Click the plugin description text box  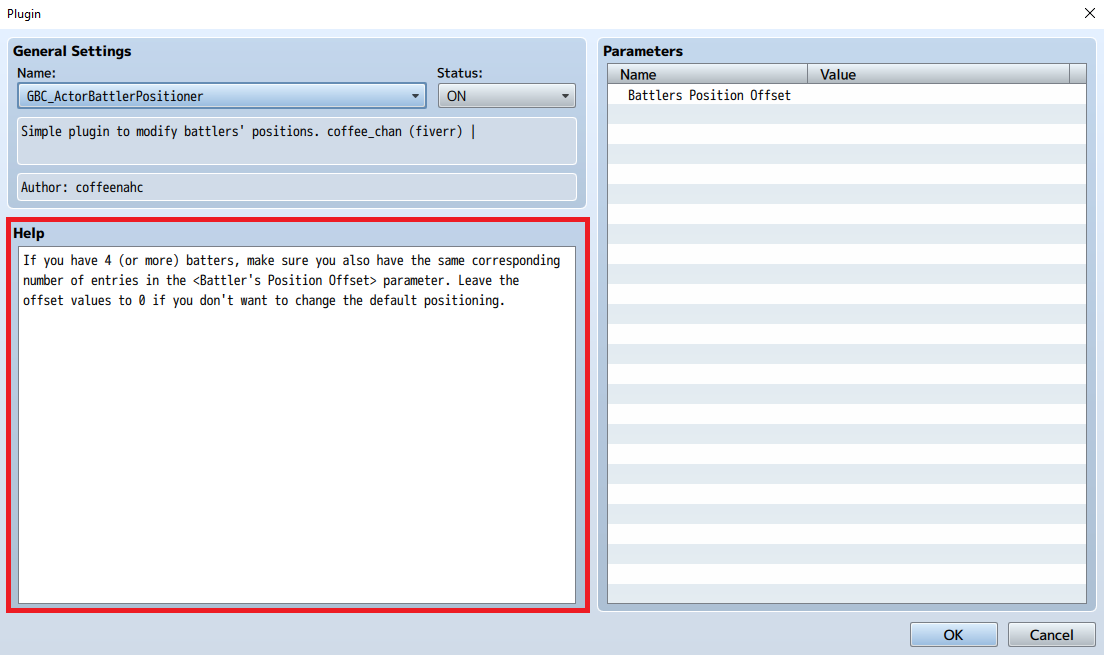[x=296, y=141]
